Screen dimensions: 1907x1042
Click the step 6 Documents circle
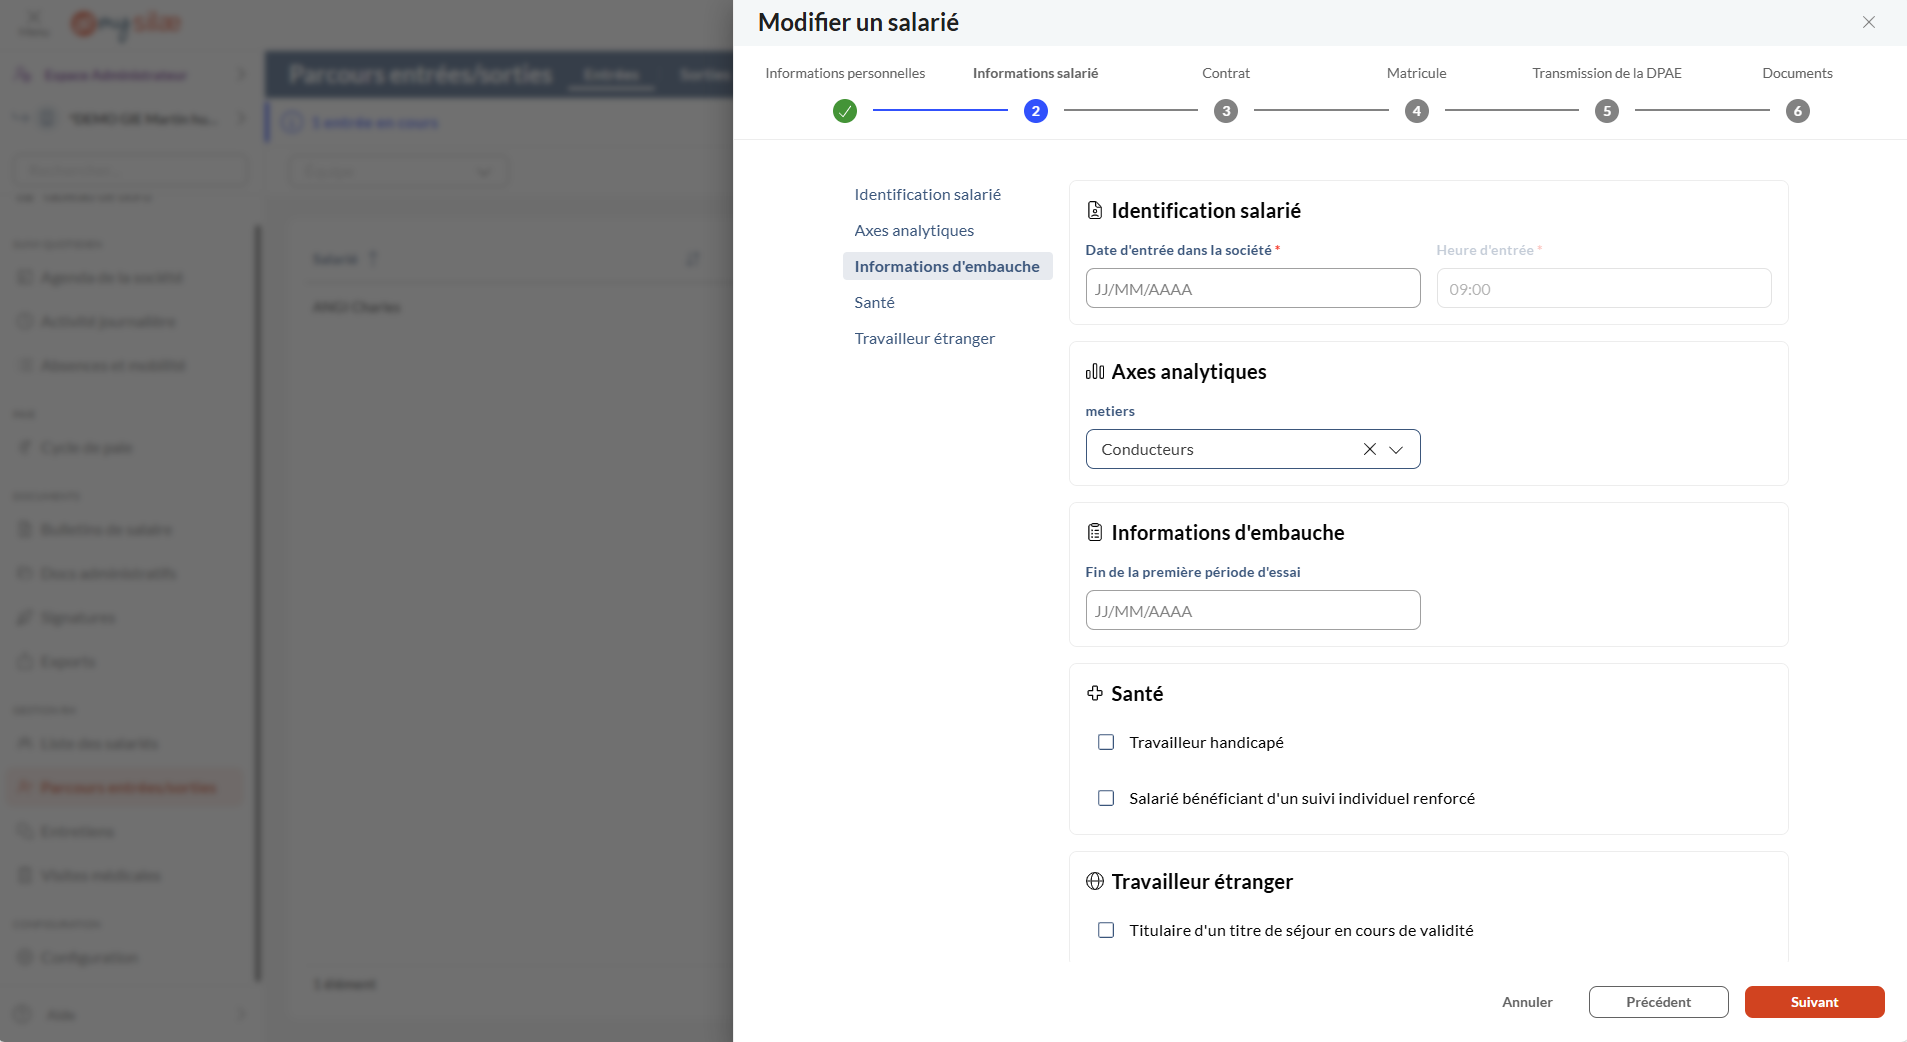click(1797, 111)
